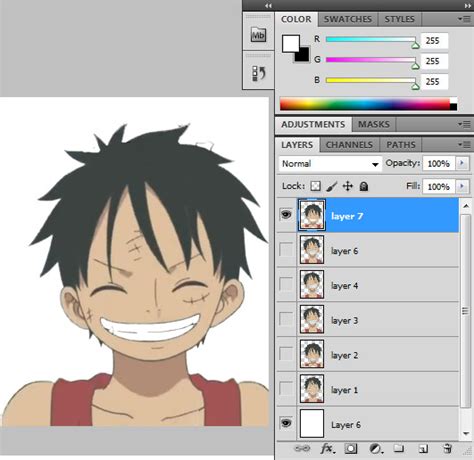This screenshot has height=460, width=474.
Task: Switch to the Channels tab
Action: point(349,145)
